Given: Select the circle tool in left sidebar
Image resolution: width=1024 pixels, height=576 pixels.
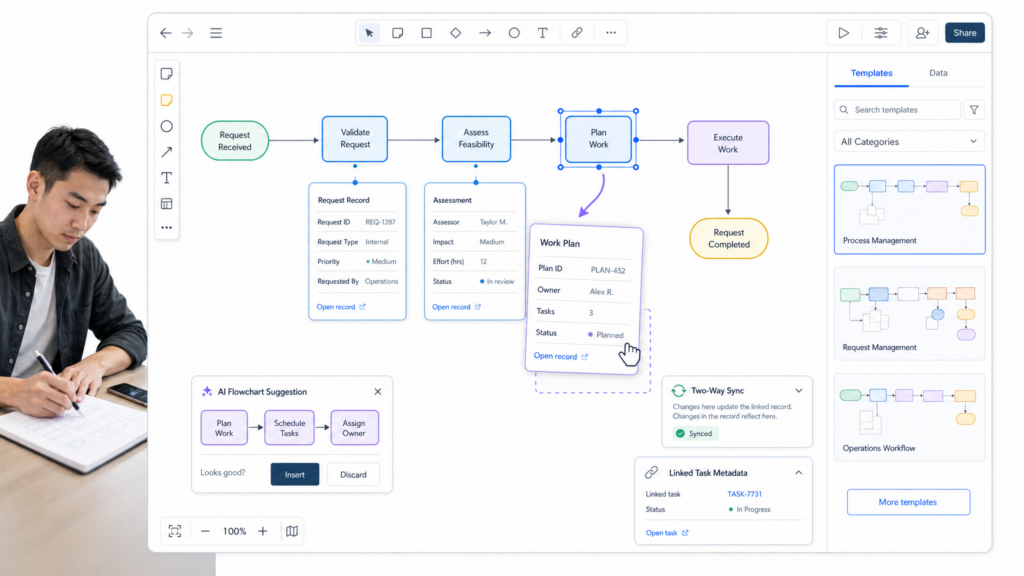Looking at the screenshot, I should pos(167,126).
